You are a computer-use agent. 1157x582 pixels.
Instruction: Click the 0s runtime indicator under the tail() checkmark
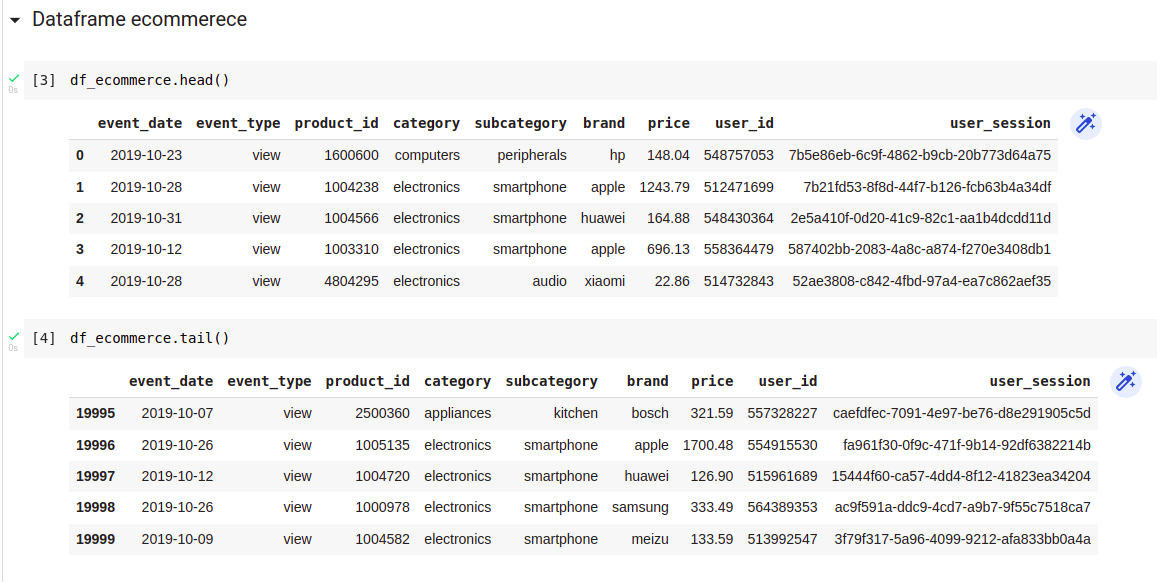point(12,347)
